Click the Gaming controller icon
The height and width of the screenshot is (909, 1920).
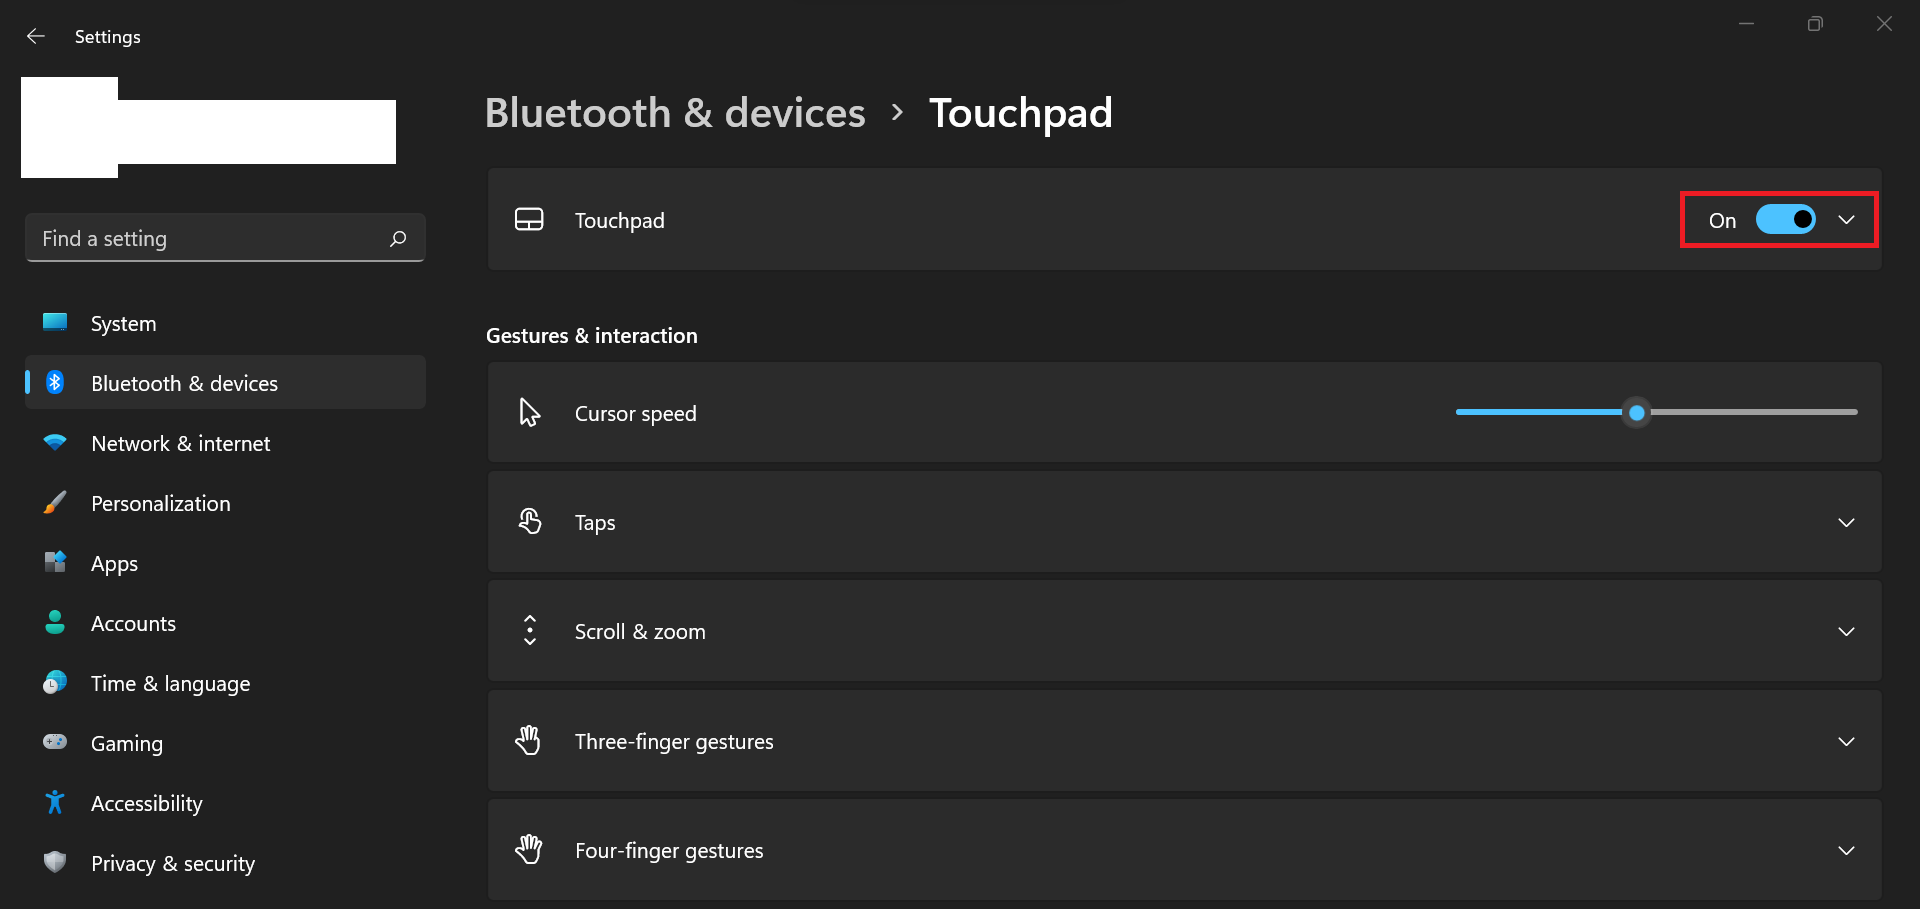[x=55, y=742]
